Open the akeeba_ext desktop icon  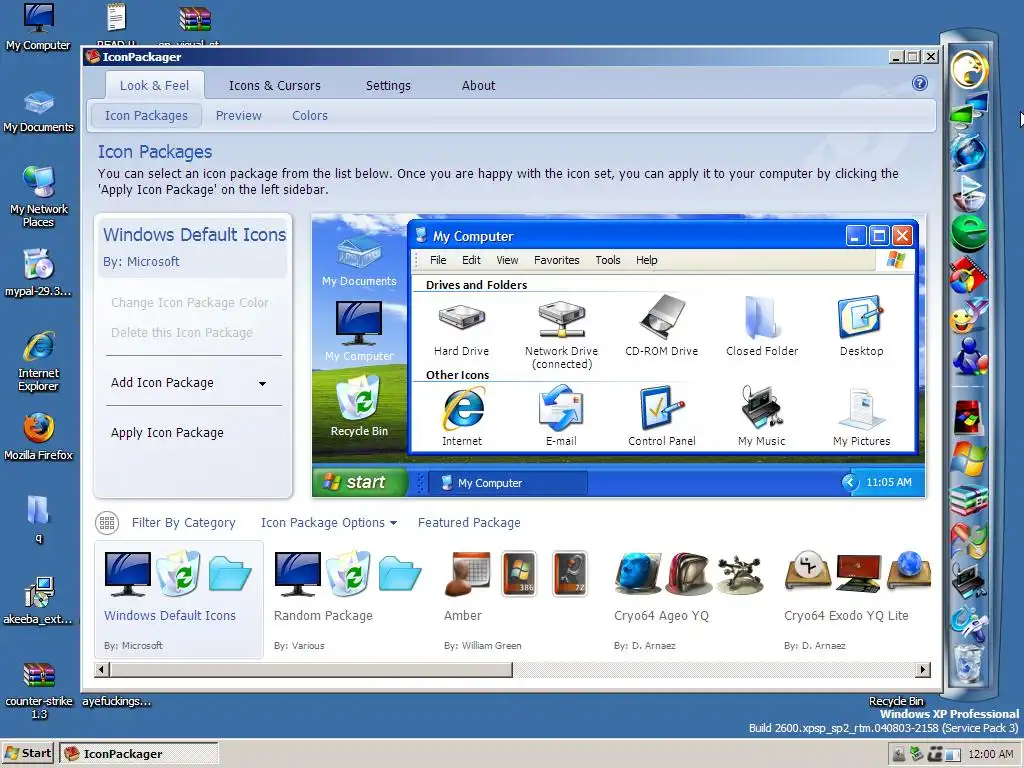coord(39,601)
